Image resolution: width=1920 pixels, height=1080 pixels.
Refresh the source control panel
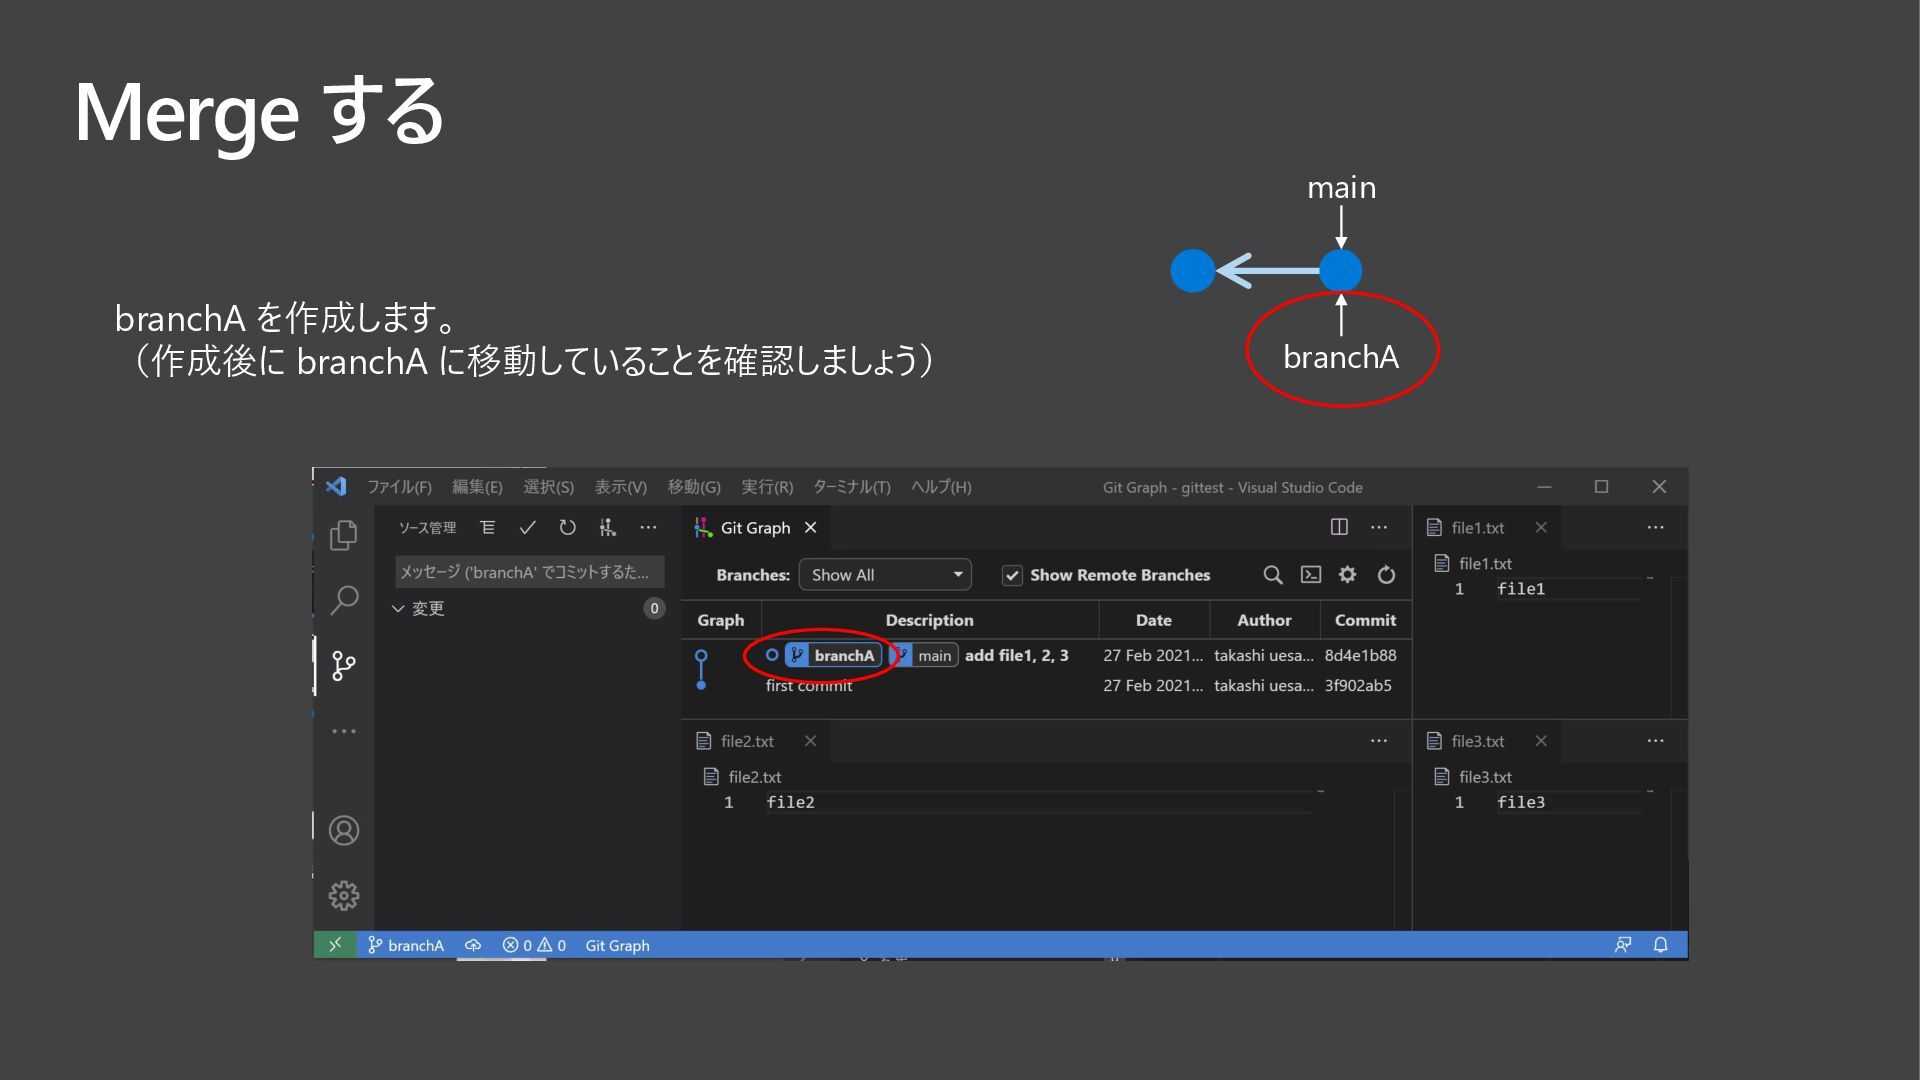click(567, 528)
